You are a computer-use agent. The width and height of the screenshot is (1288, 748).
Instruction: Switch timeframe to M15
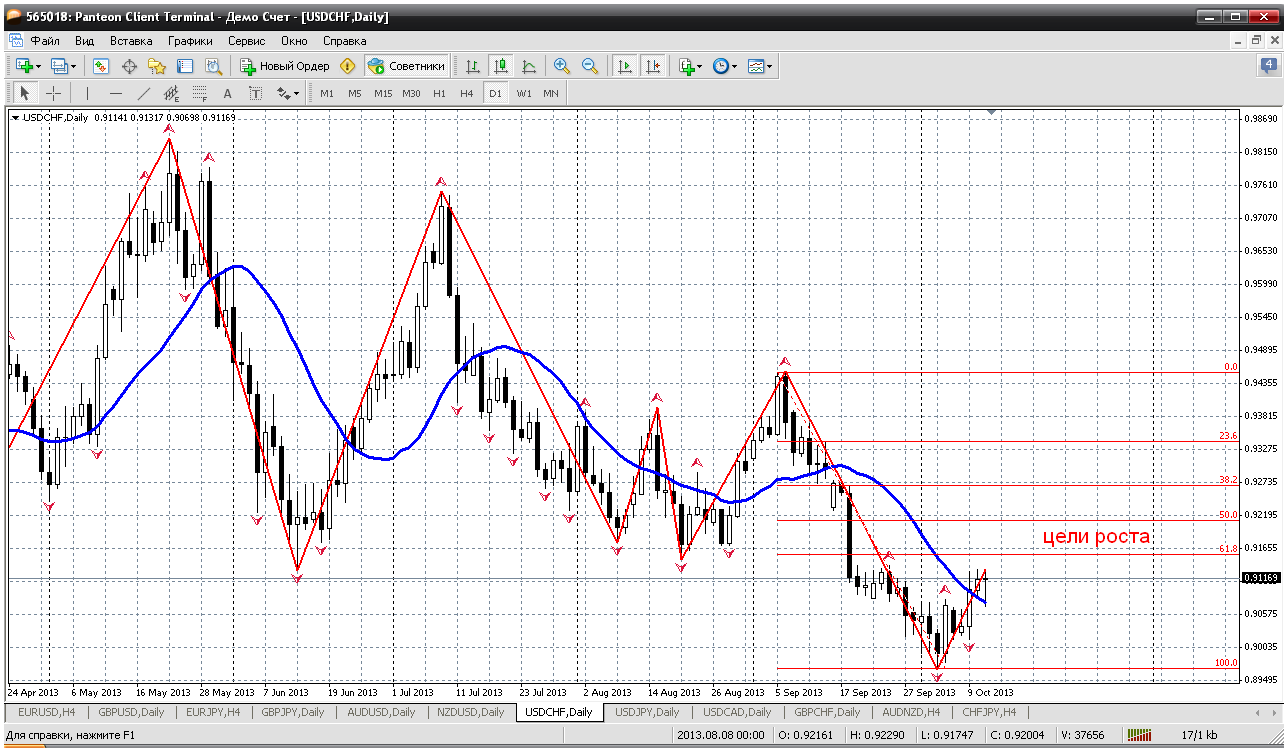(383, 93)
